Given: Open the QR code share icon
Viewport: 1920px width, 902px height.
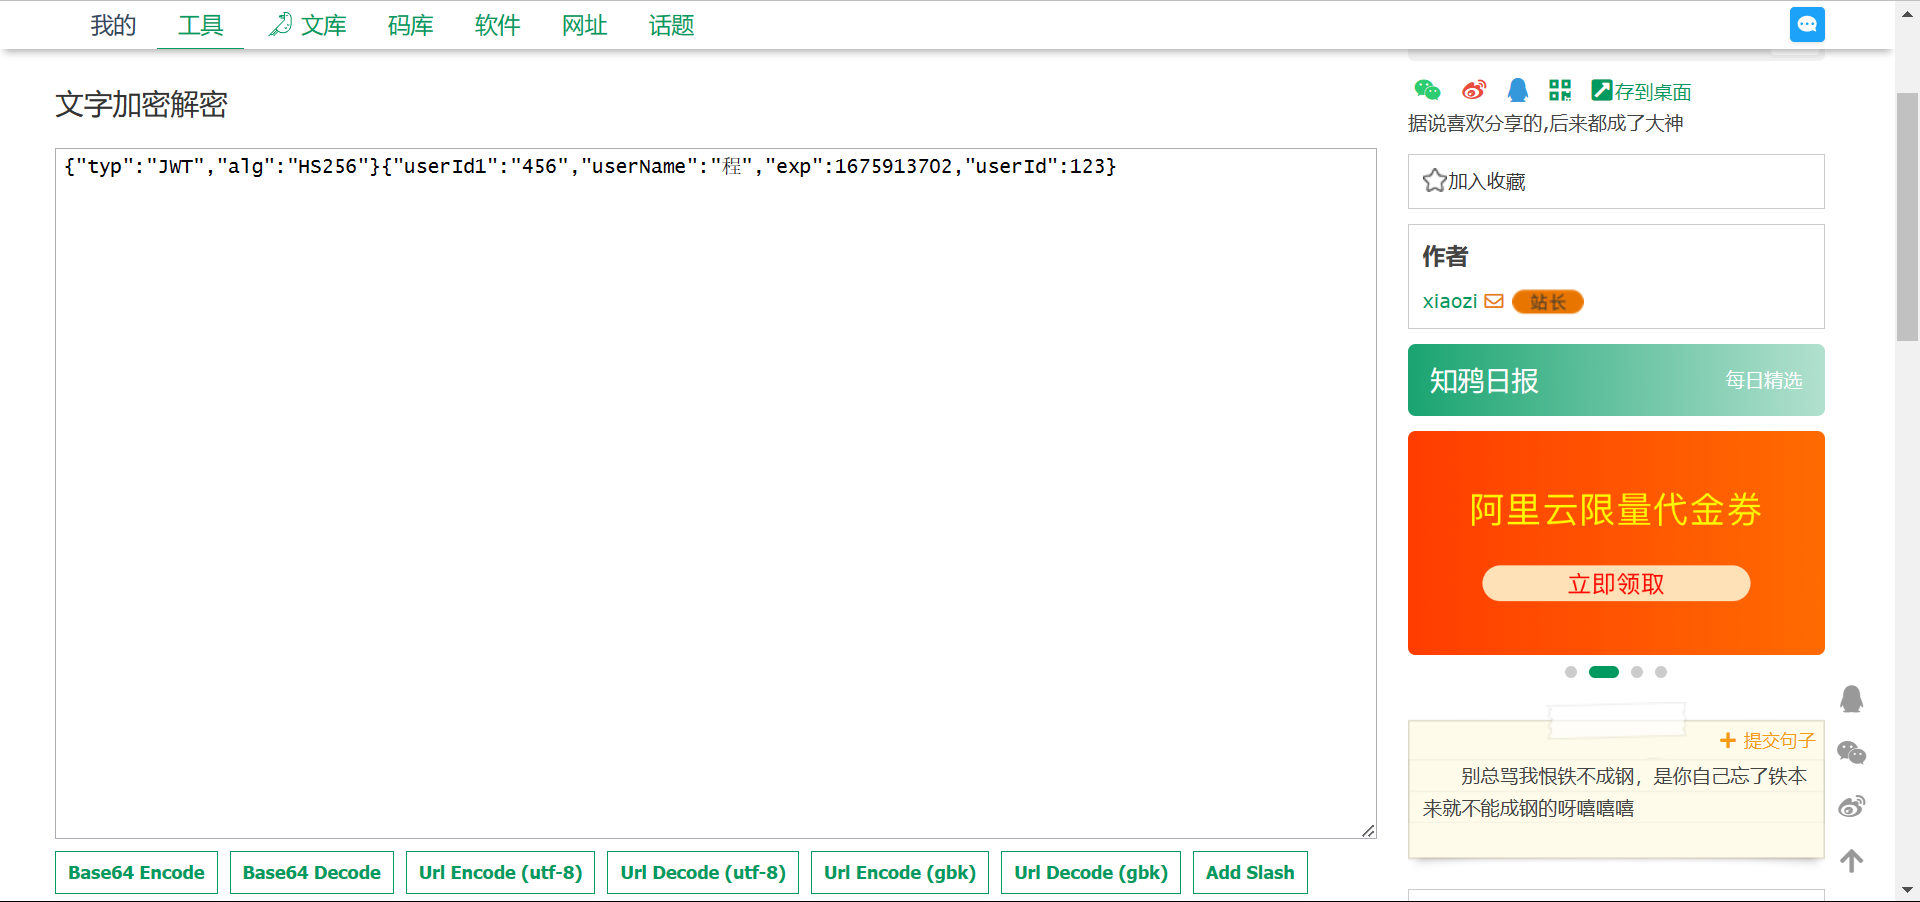Looking at the screenshot, I should (x=1560, y=91).
